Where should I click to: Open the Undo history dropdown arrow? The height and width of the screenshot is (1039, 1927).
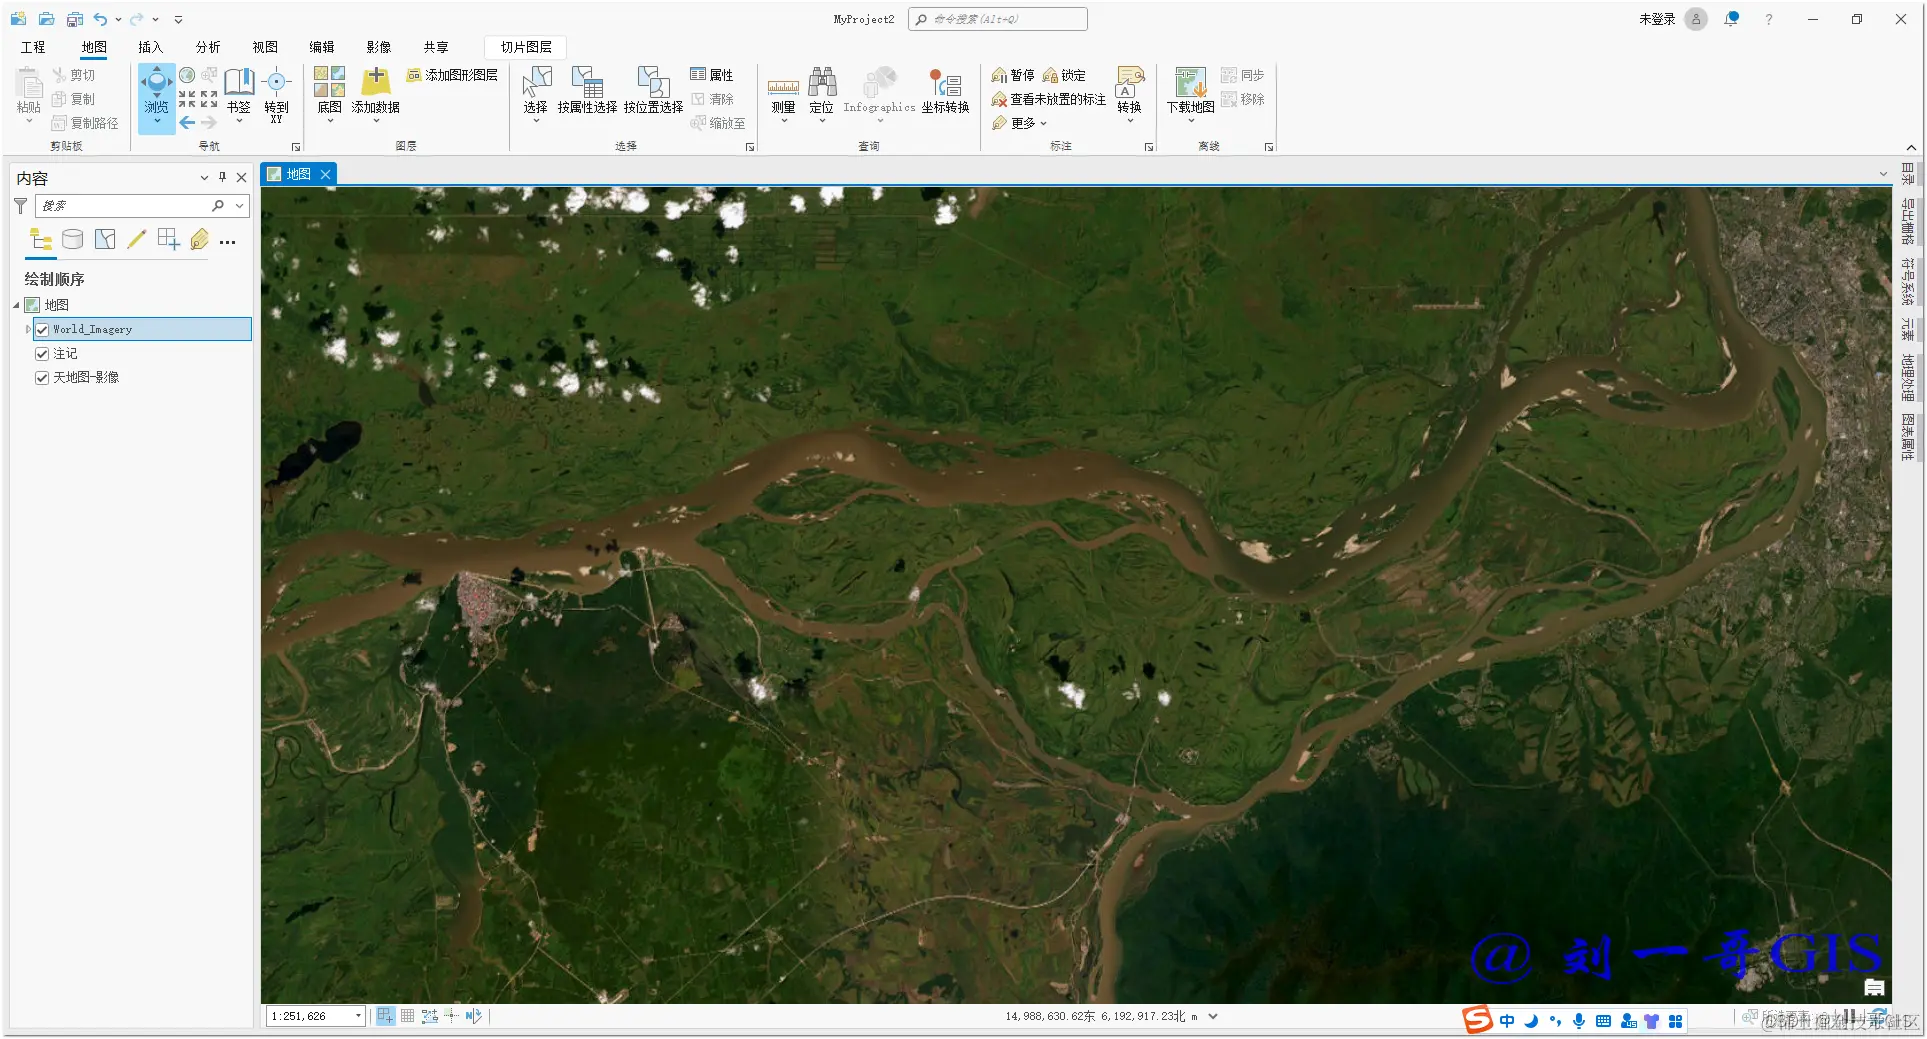(118, 19)
